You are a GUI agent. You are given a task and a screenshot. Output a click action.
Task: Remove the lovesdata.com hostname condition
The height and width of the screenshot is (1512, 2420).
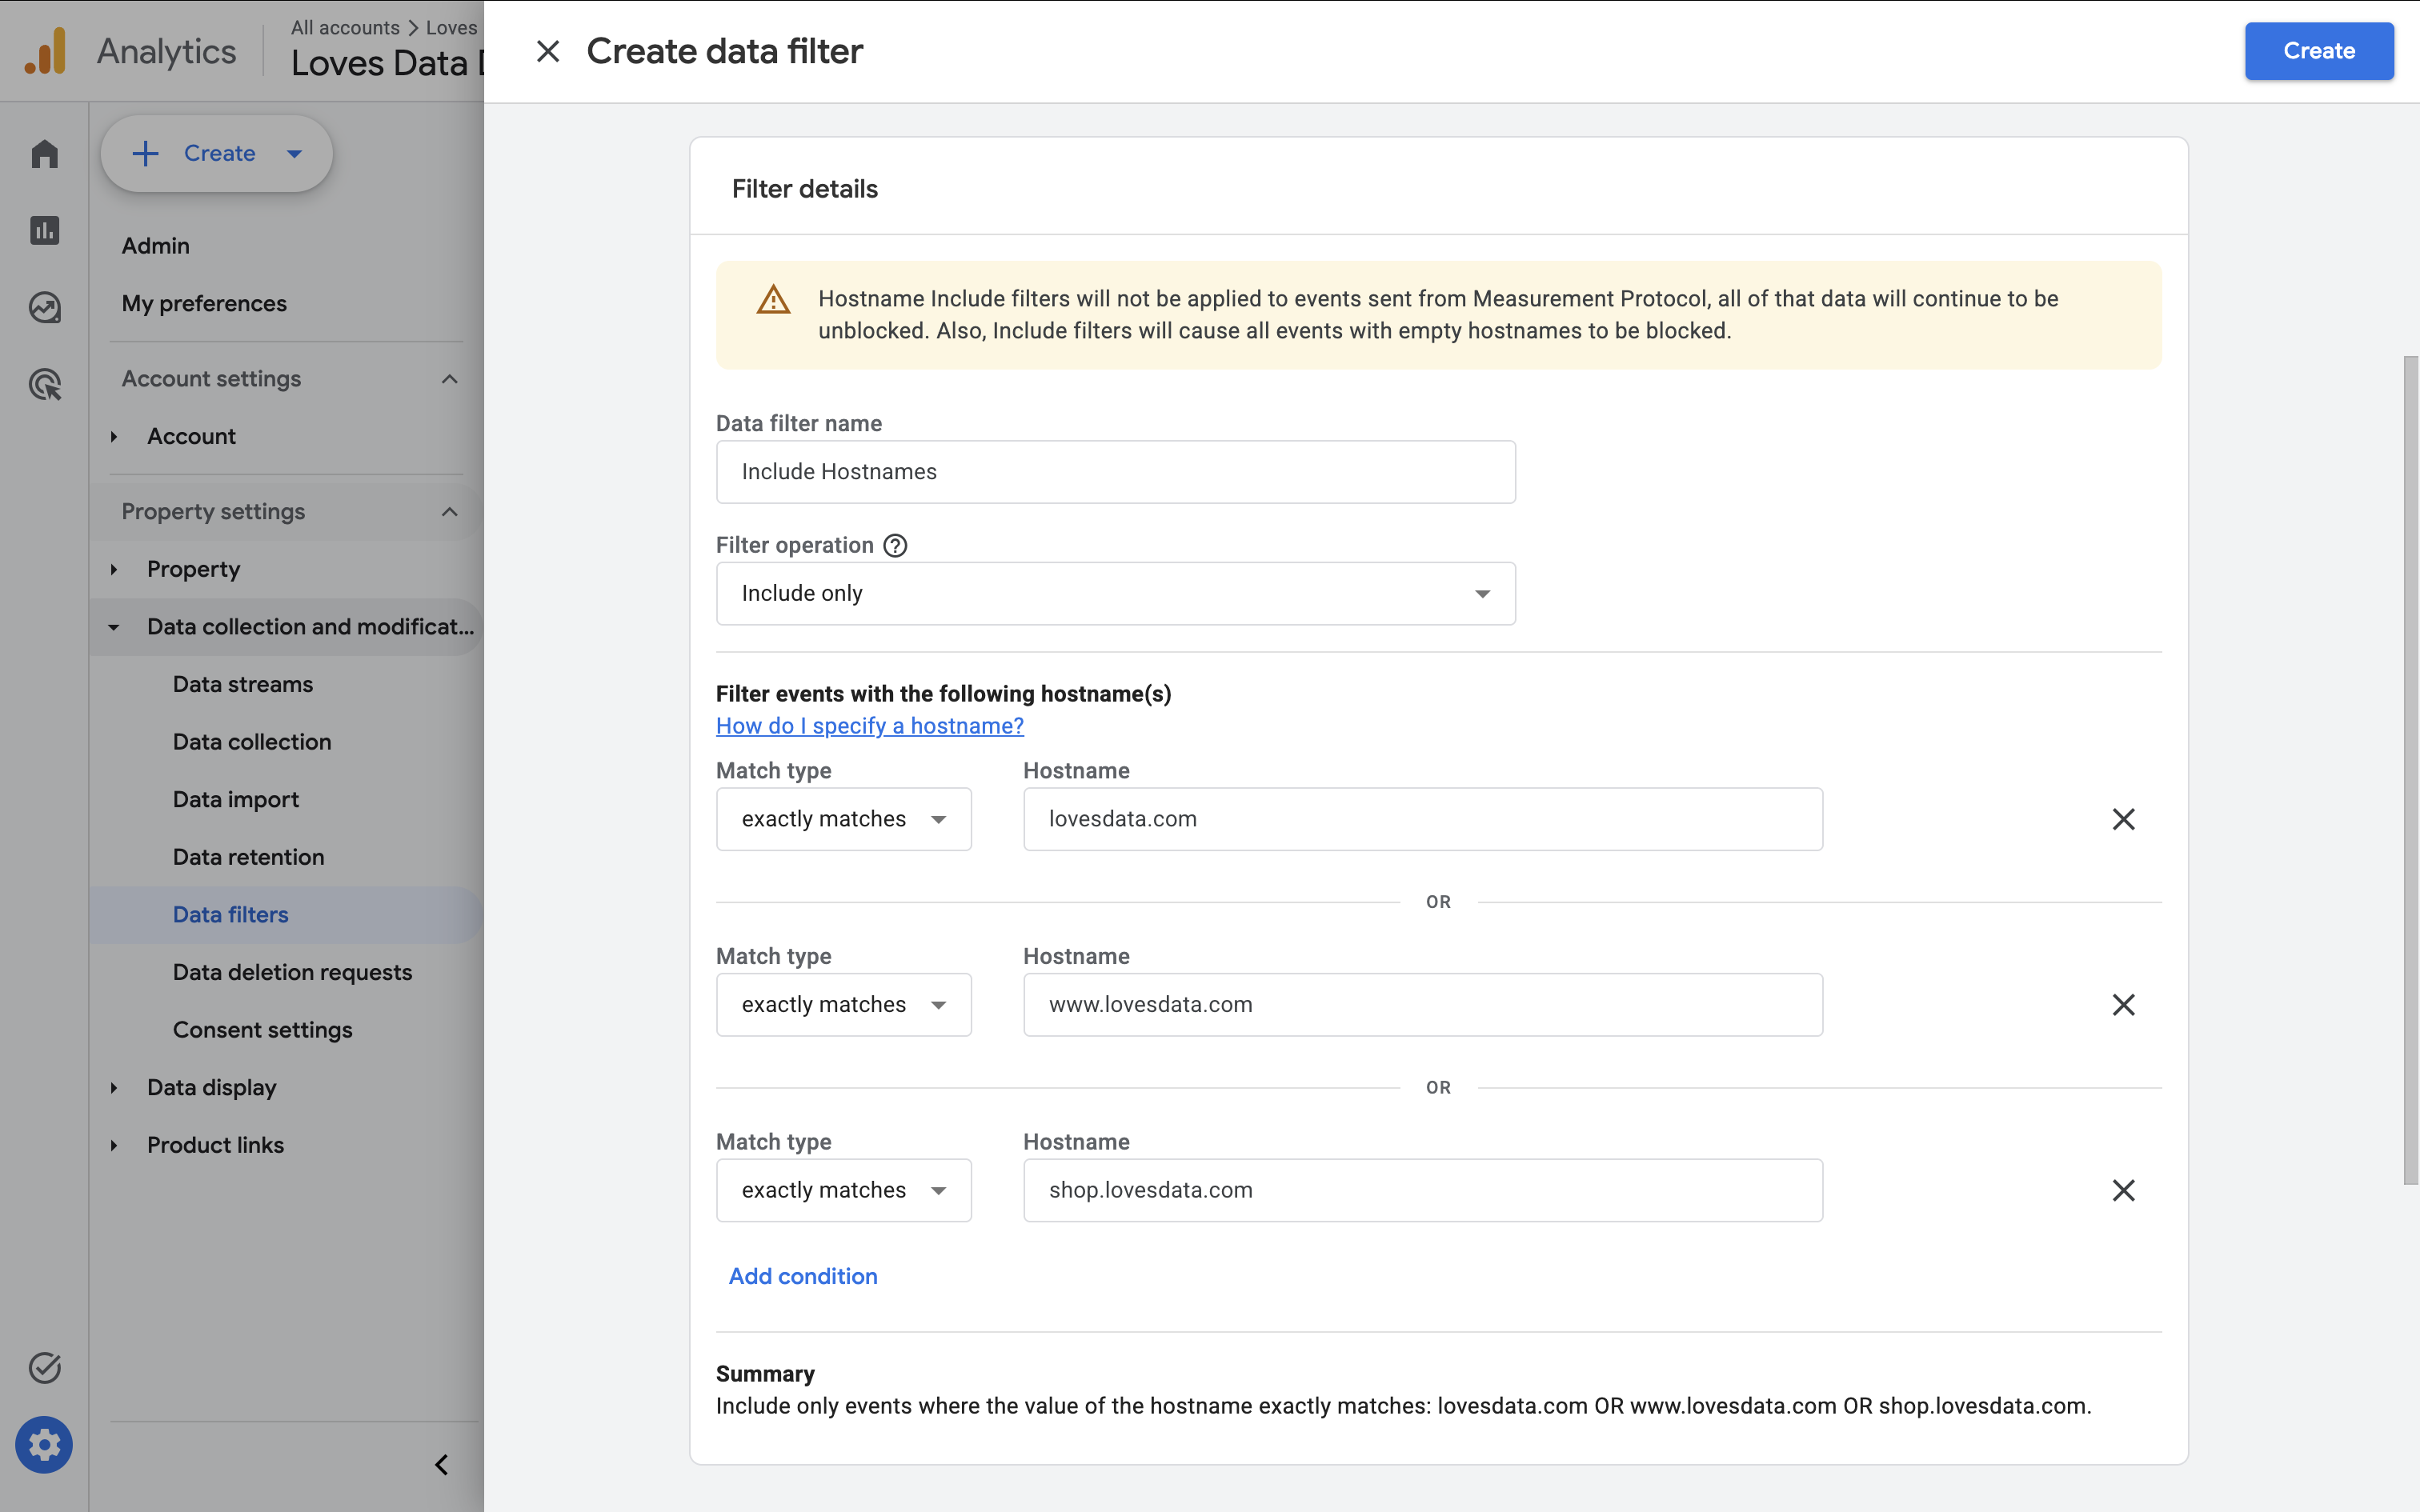point(2123,819)
